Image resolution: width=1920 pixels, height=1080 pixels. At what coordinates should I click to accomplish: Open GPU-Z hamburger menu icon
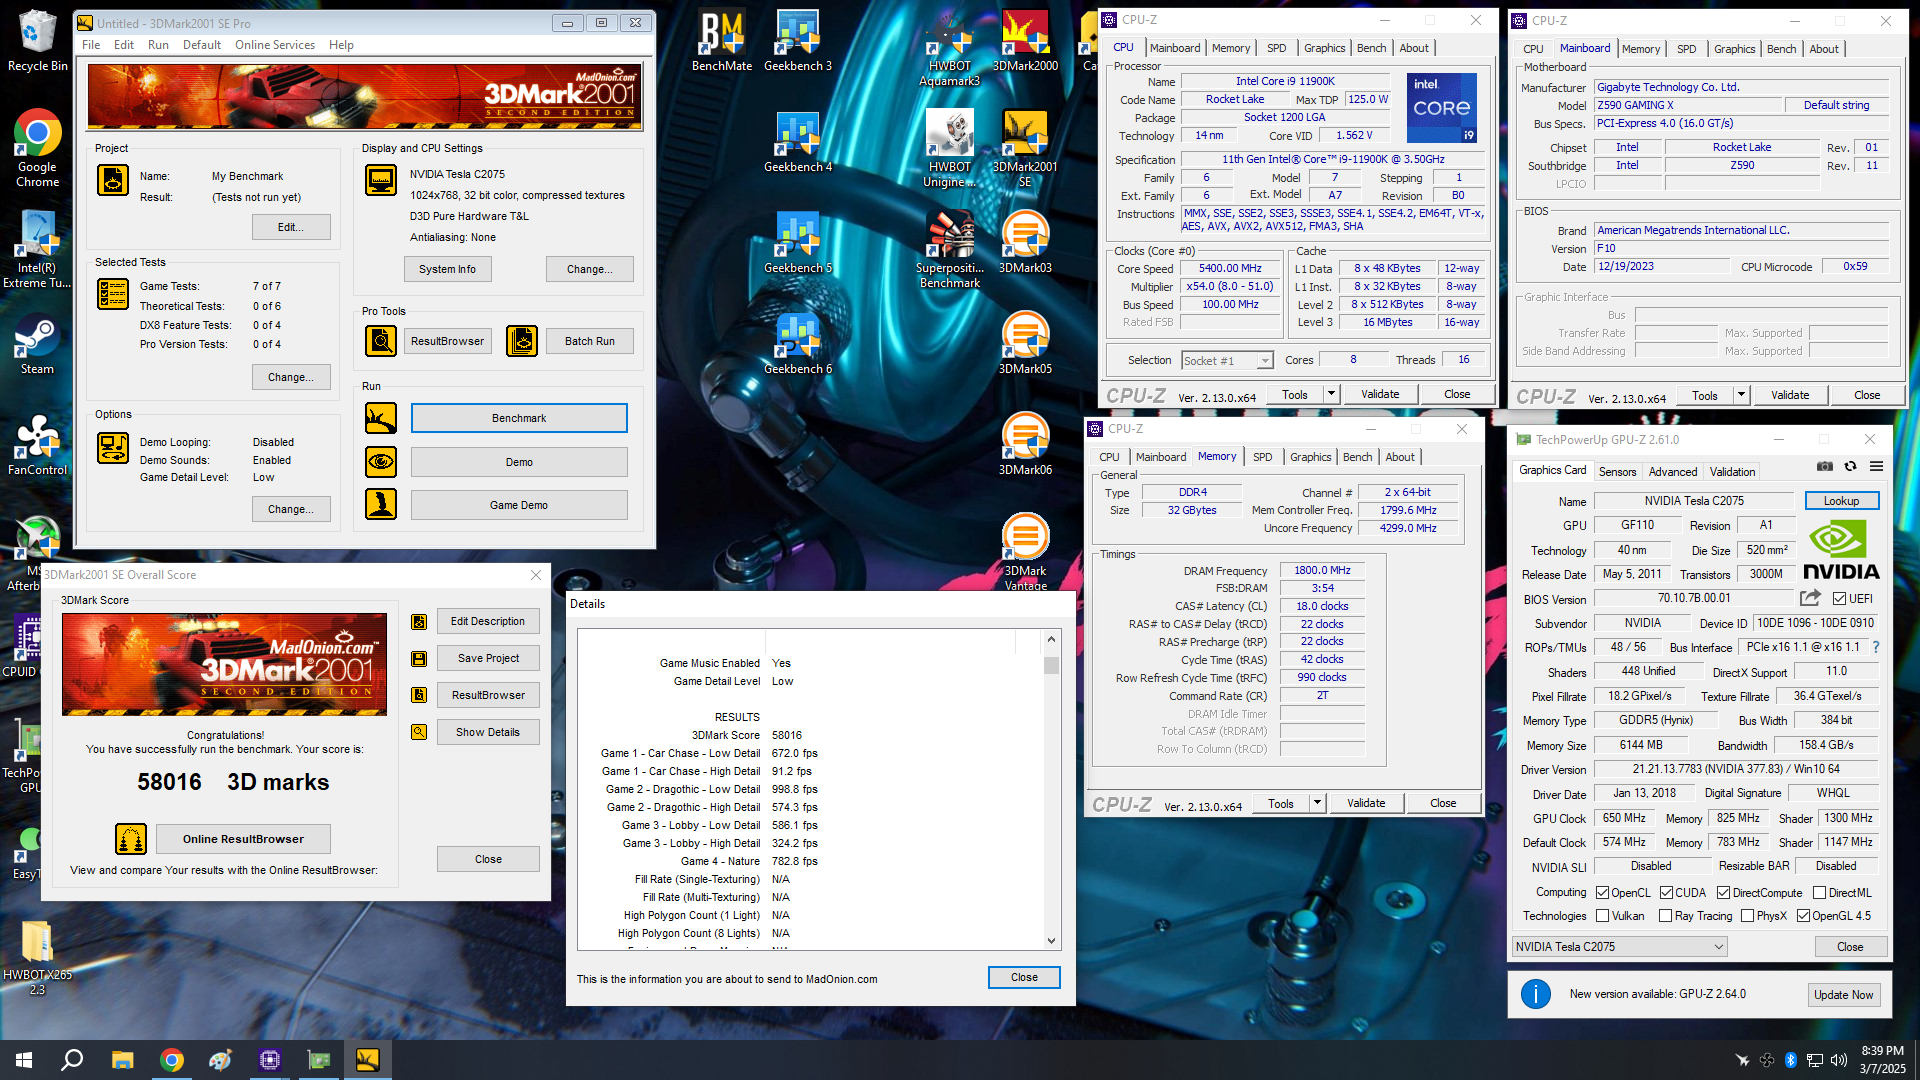(x=1877, y=467)
